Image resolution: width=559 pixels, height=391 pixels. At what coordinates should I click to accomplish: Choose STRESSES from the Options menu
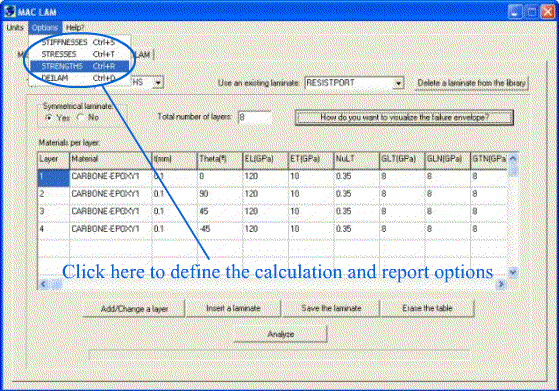(79, 54)
